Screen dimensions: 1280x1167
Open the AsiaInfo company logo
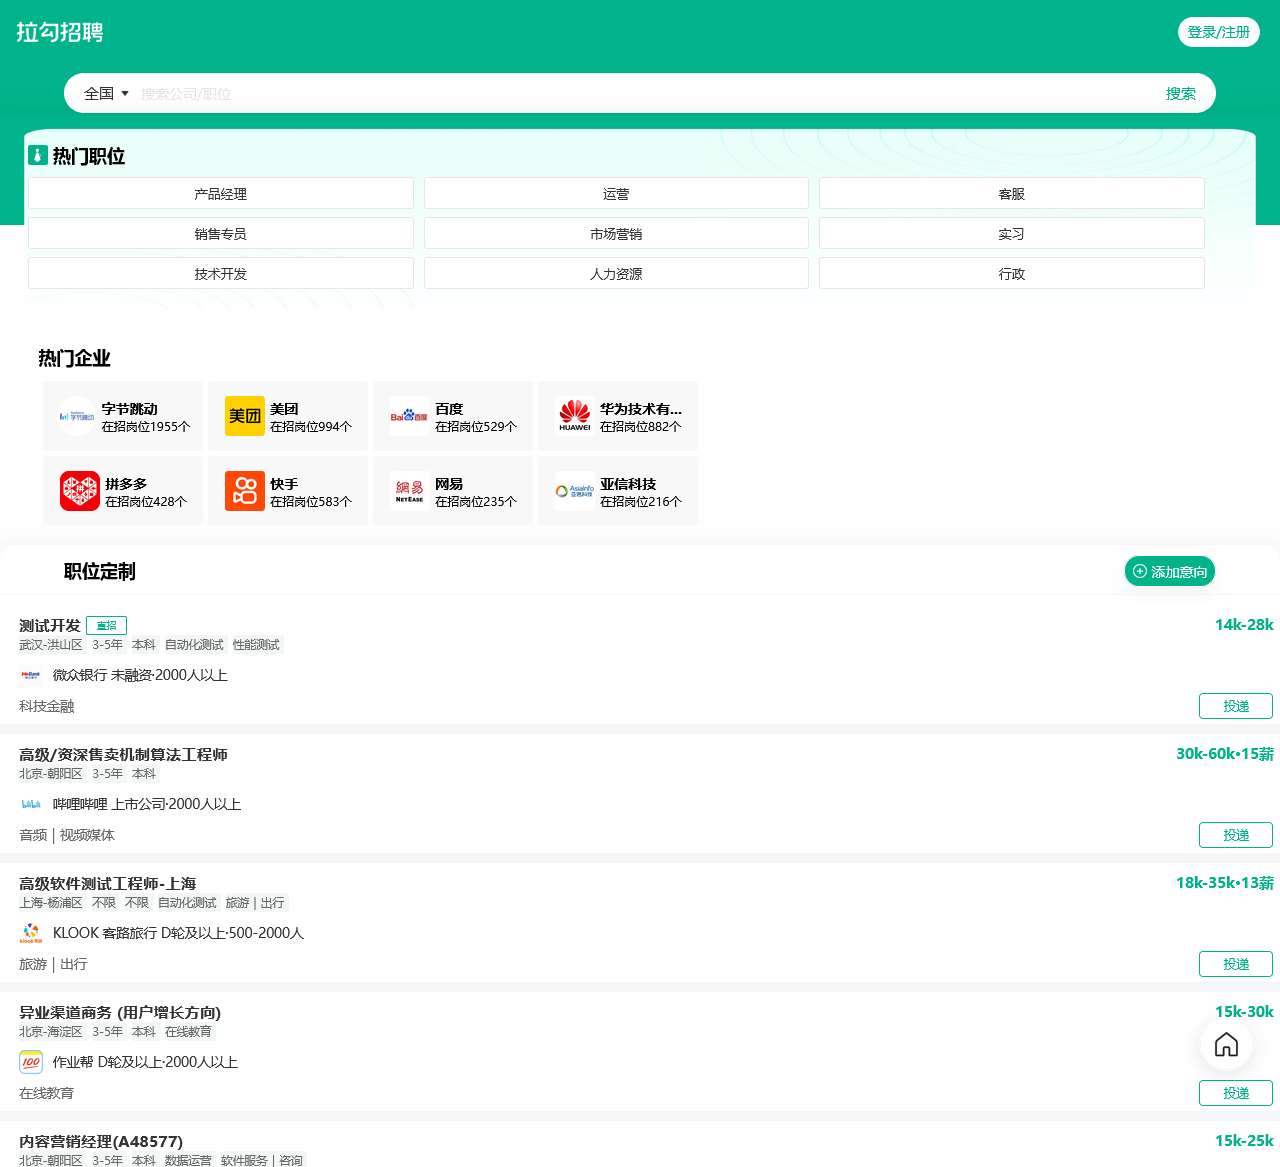pos(575,491)
